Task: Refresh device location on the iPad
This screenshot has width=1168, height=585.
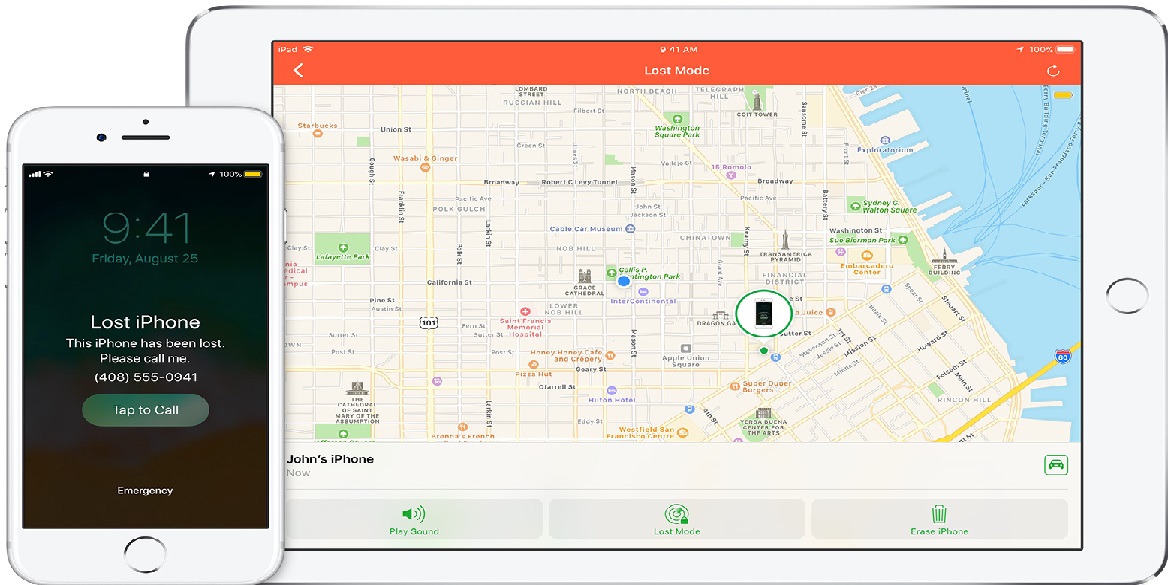Action: point(1053,71)
